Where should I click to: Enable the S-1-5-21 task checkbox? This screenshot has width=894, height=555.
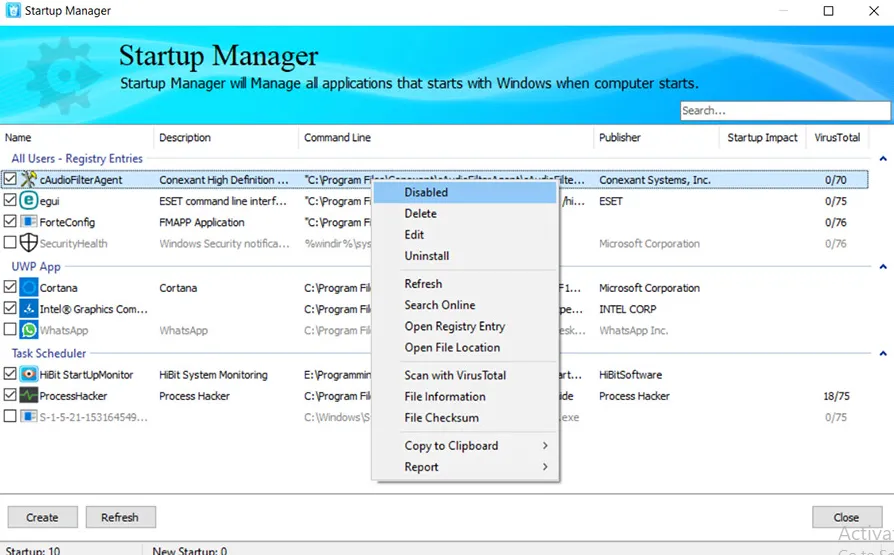click(10, 416)
